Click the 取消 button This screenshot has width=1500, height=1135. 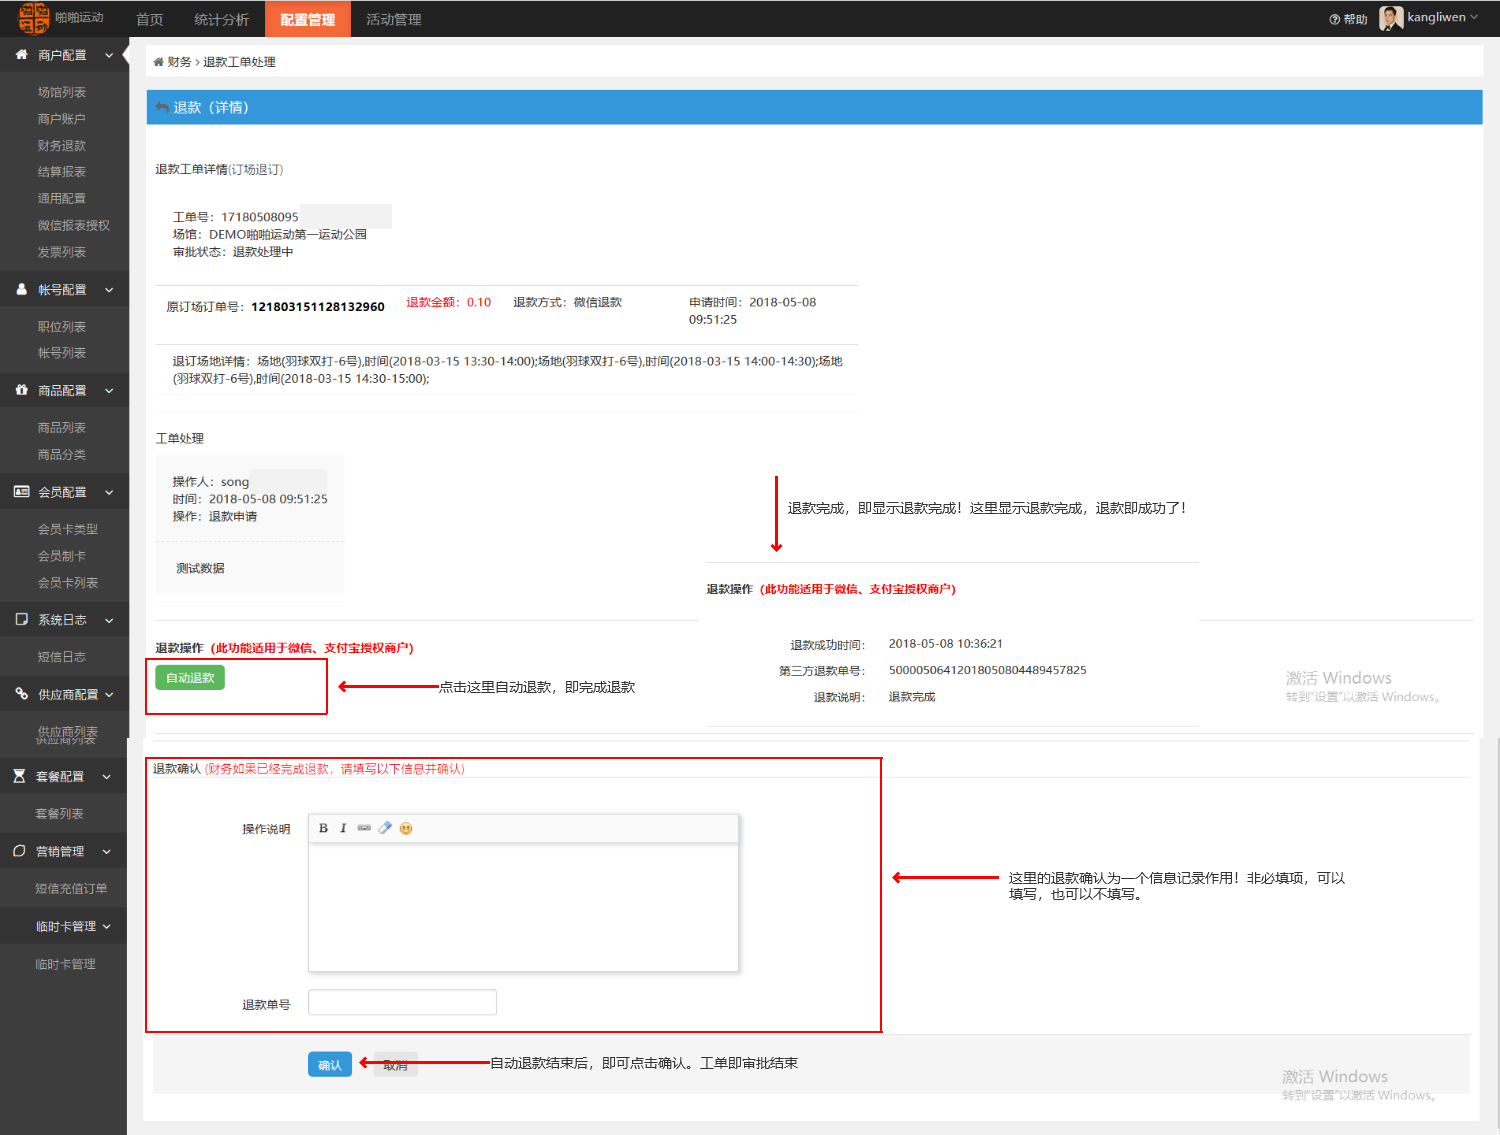(x=396, y=1065)
